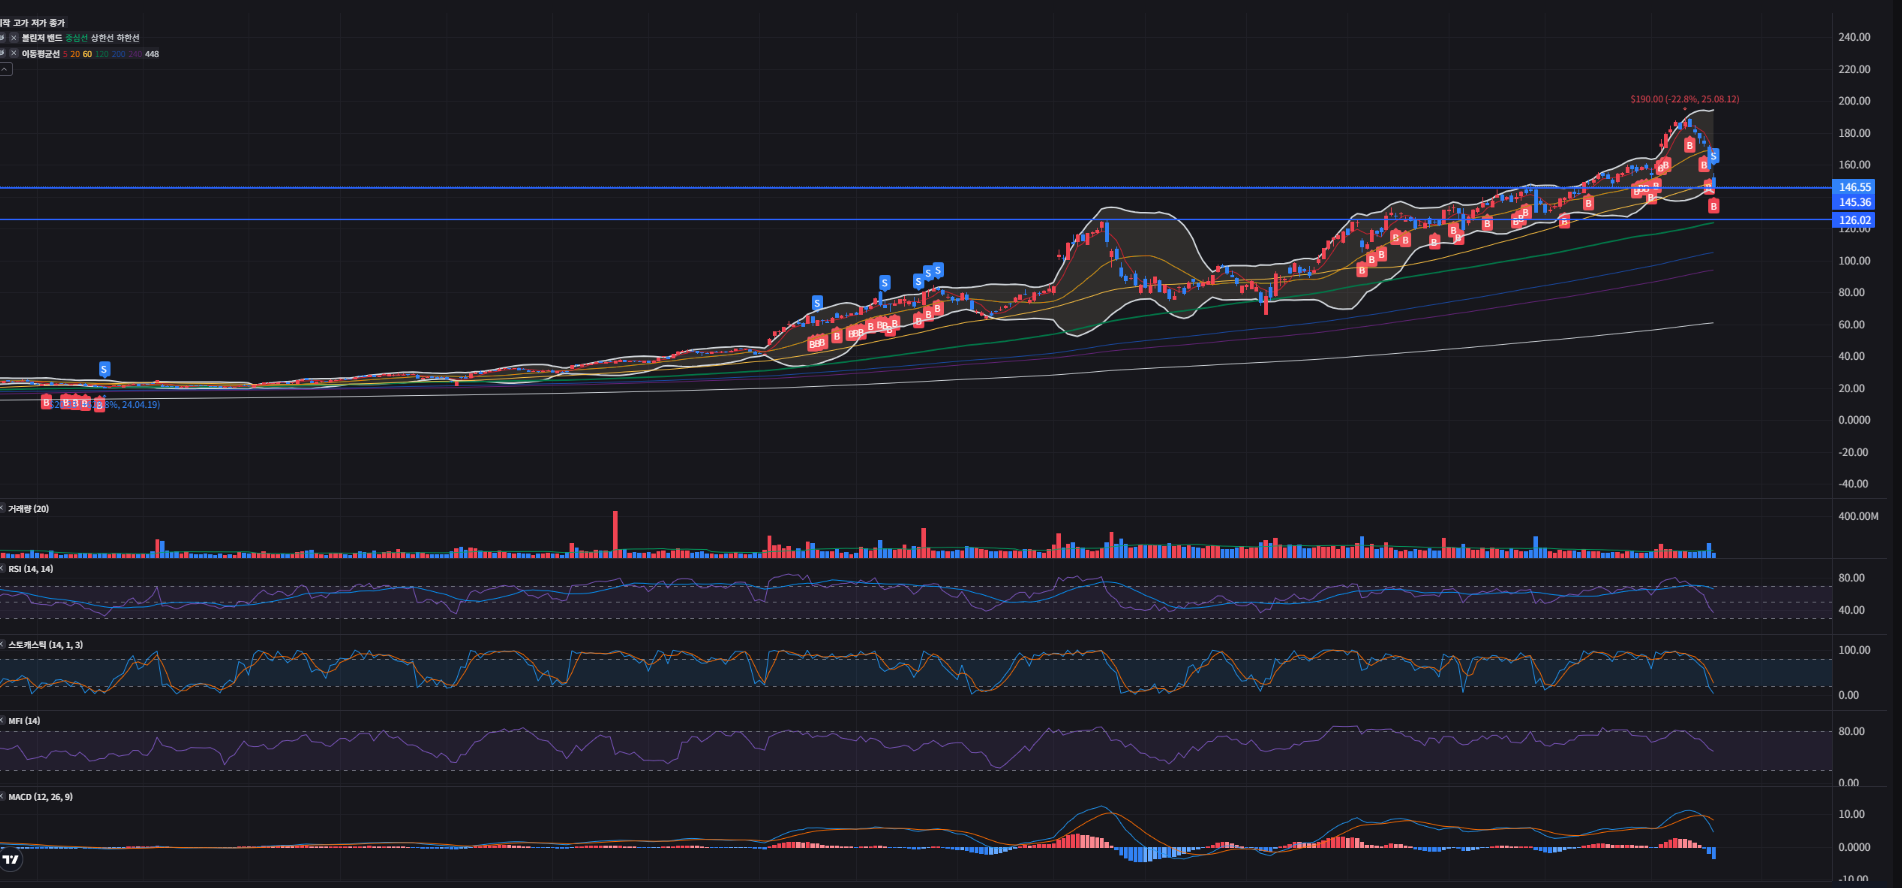1902x888 pixels.
Task: Remove the 볼린저 밴드 indicator with its X icon
Action: [14, 38]
